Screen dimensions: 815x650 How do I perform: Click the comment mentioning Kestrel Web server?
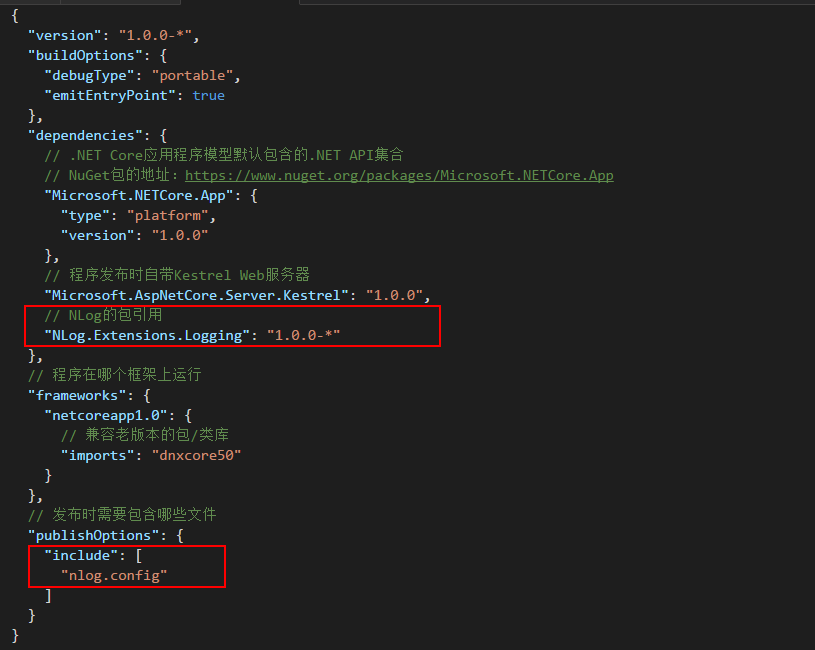point(177,275)
